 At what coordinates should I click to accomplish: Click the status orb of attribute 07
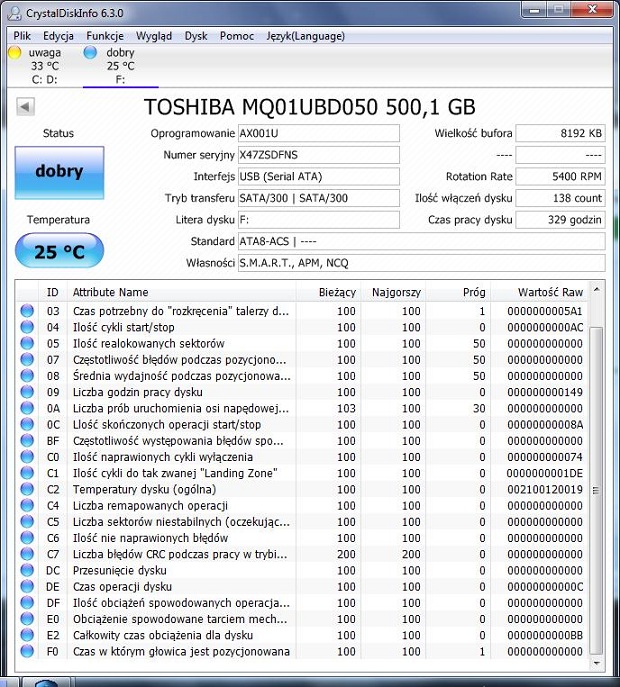tap(27, 359)
